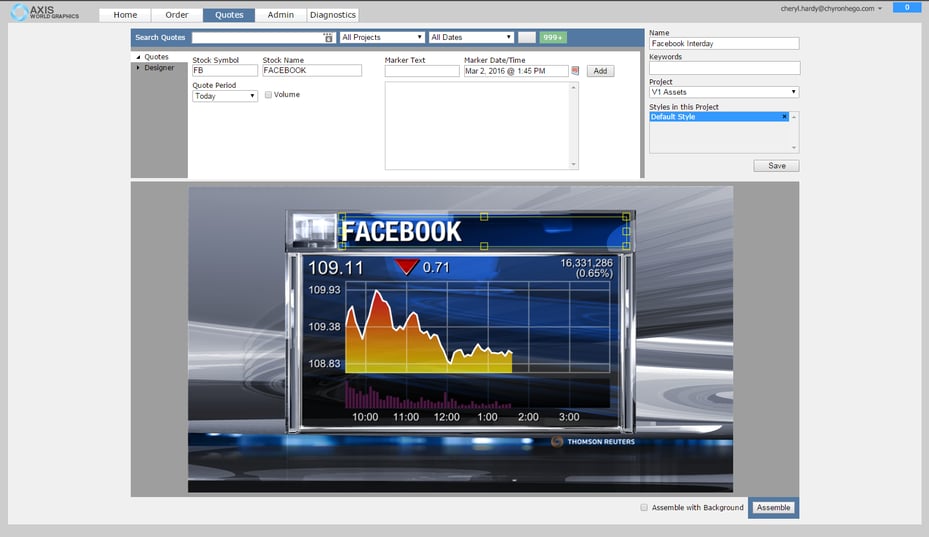Switch to the Order tab
The height and width of the screenshot is (537, 929).
[176, 15]
